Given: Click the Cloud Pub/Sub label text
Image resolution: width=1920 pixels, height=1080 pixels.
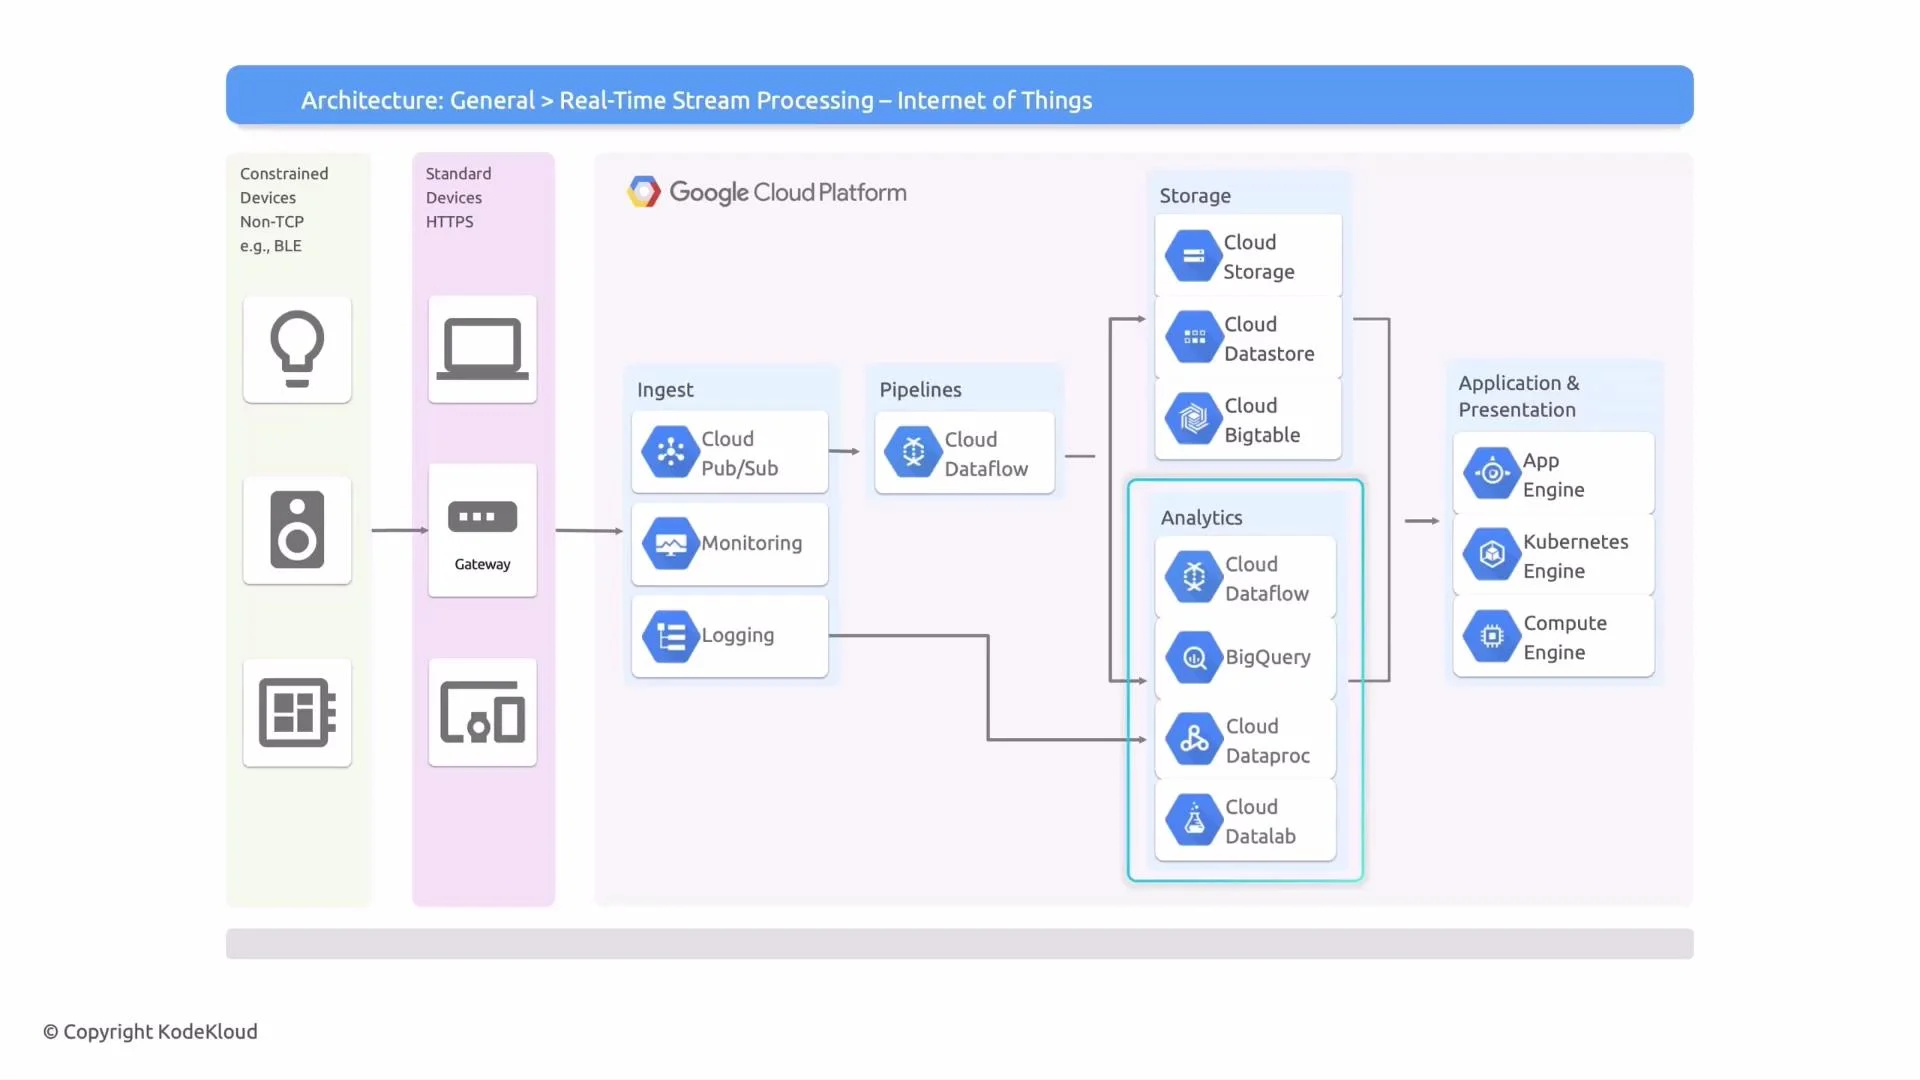Looking at the screenshot, I should 739,453.
